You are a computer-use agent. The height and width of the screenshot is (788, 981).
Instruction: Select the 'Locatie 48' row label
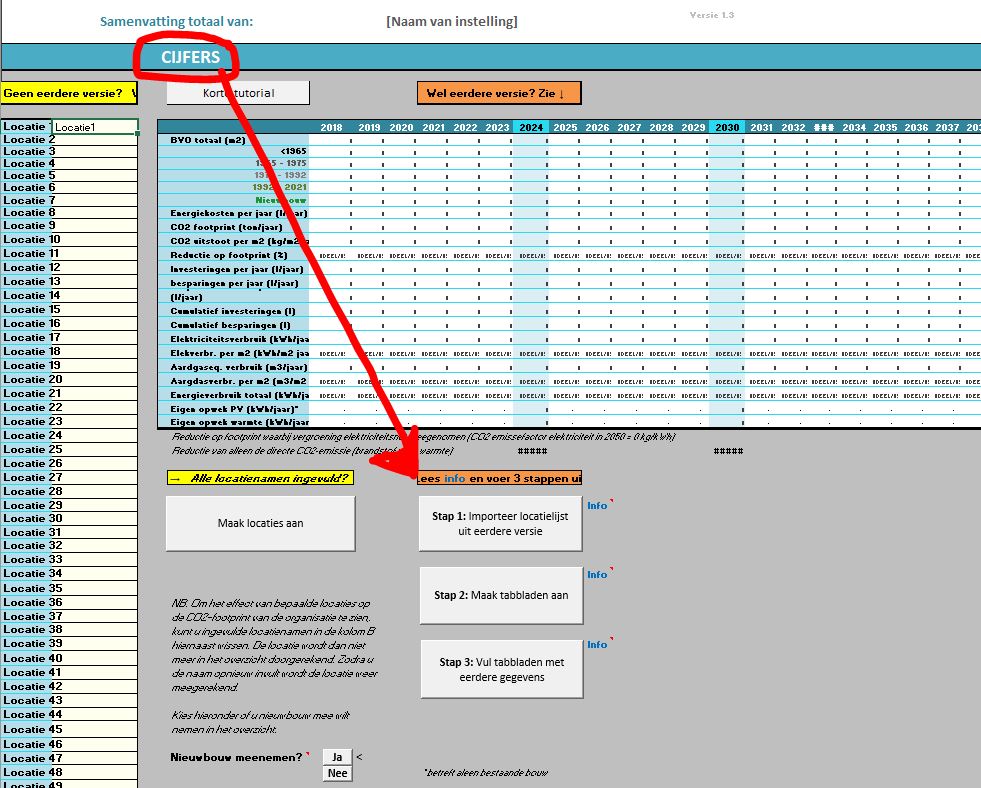pyautogui.click(x=33, y=772)
